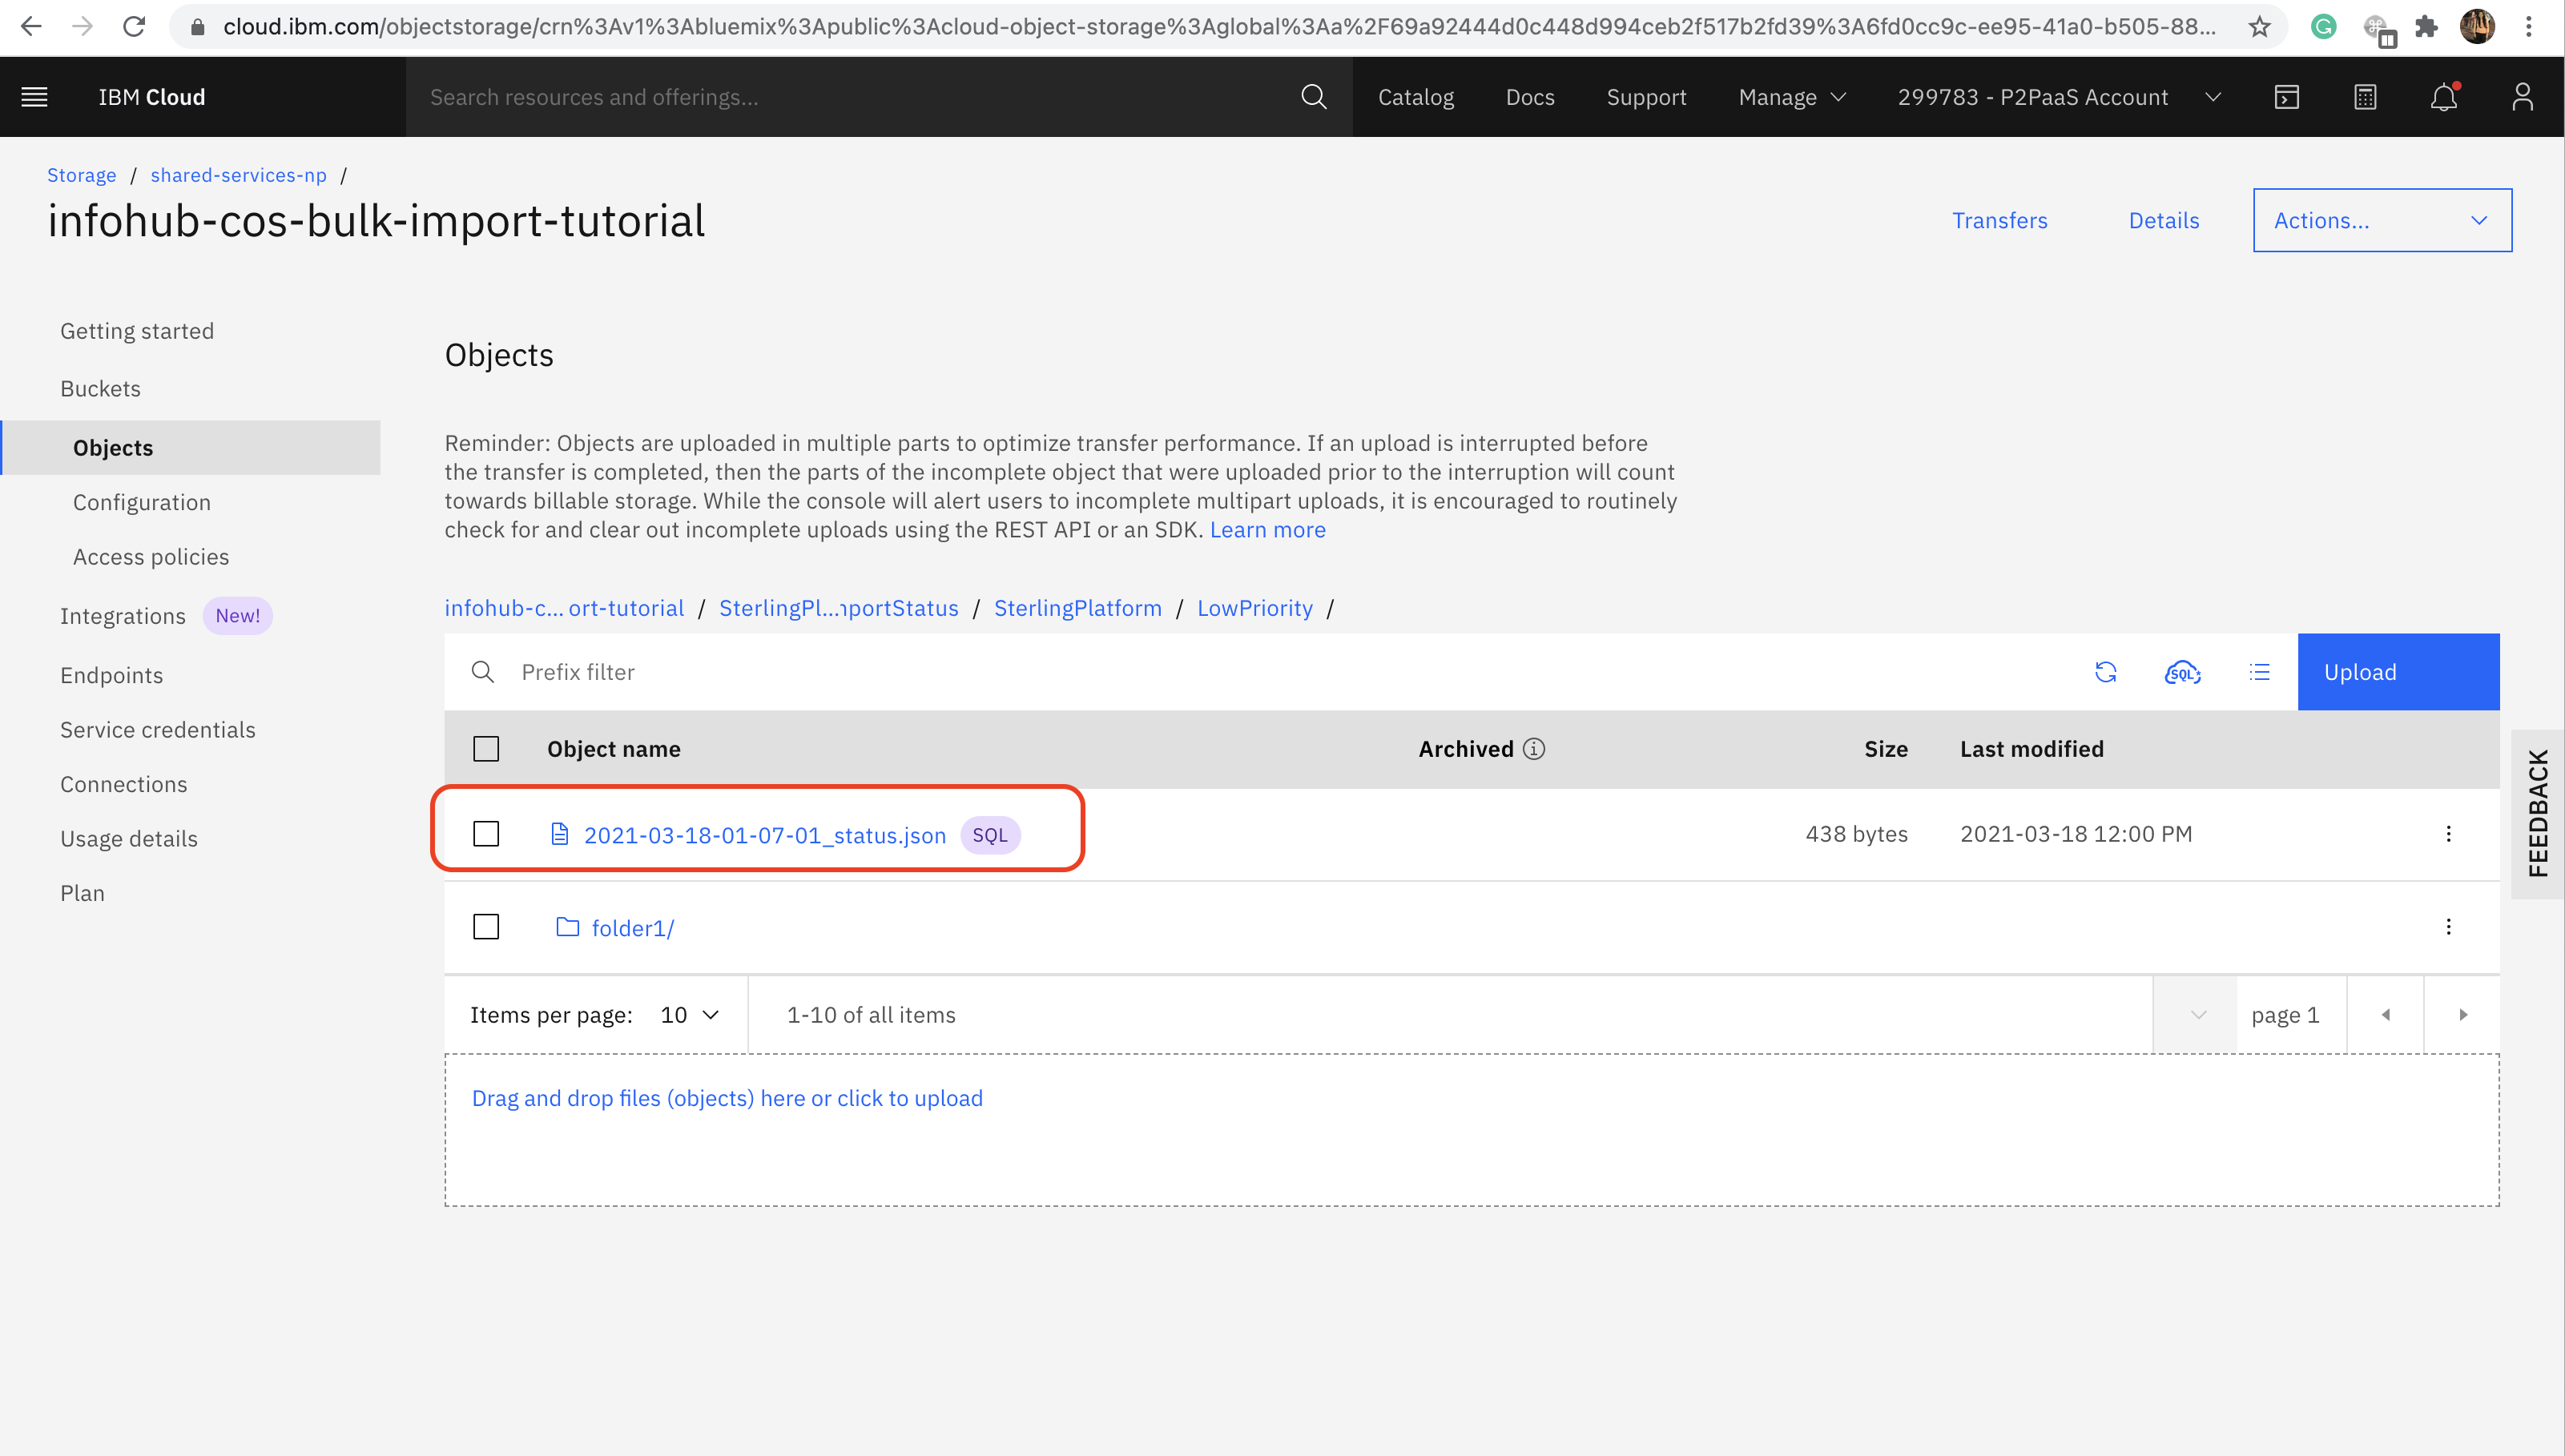Click the refresh objects list icon
The height and width of the screenshot is (1456, 2565).
[2105, 672]
